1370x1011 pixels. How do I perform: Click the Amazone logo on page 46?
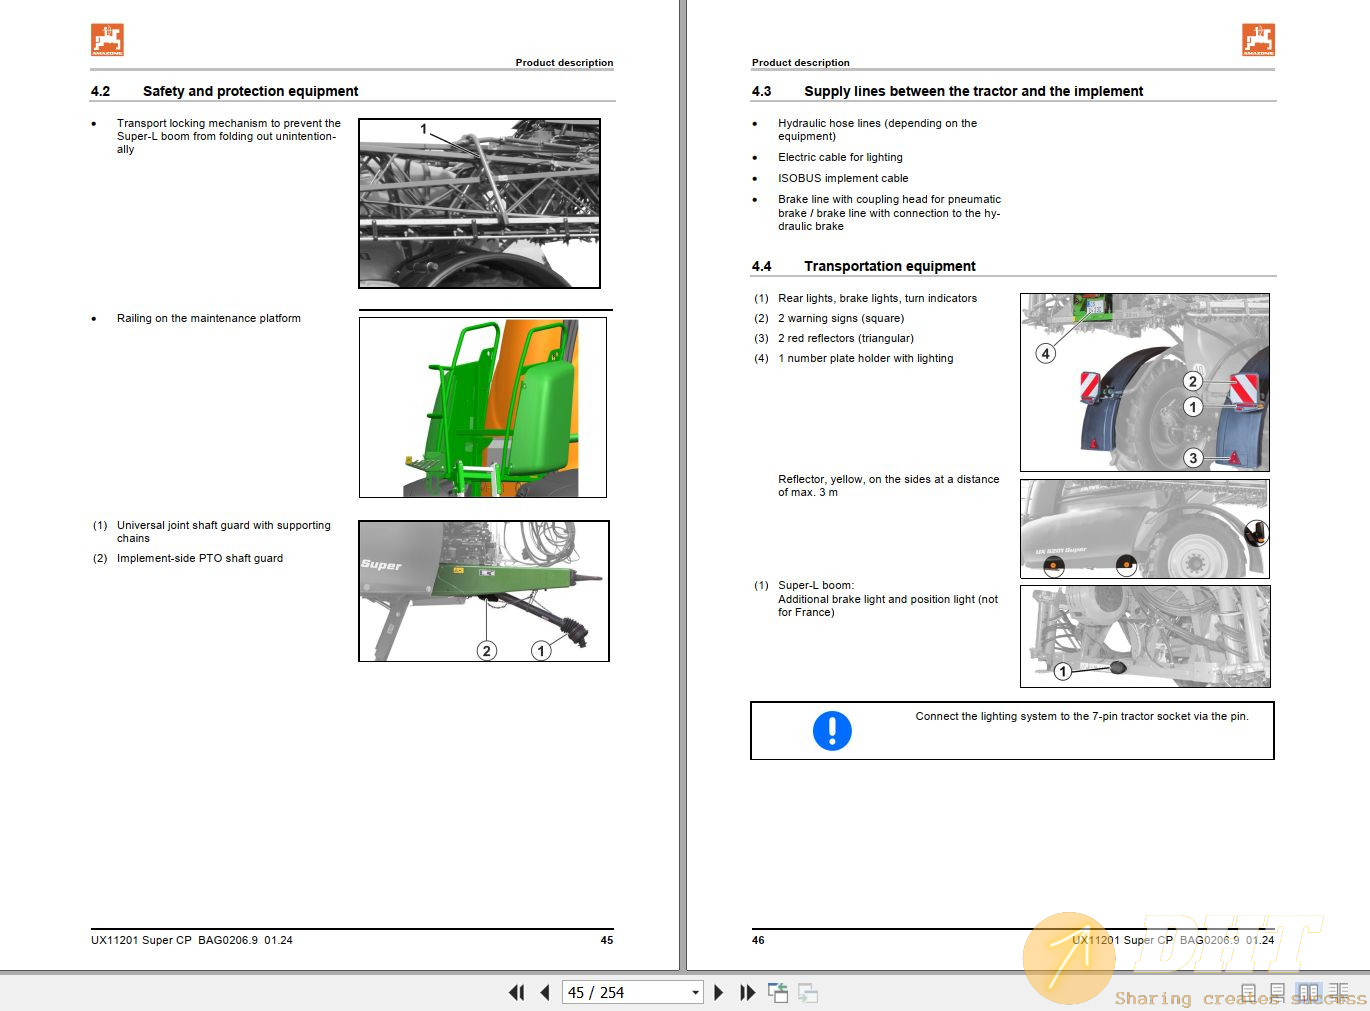pyautogui.click(x=1258, y=40)
